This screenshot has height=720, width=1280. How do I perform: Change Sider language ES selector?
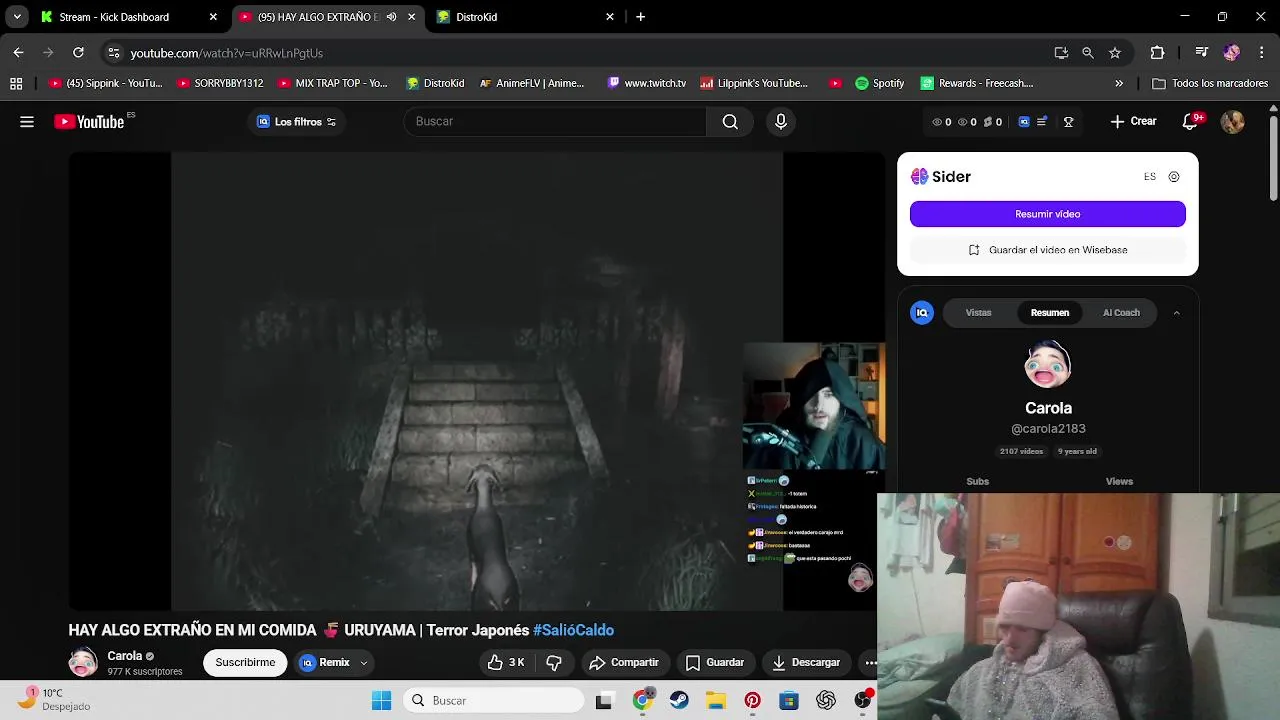(1150, 177)
